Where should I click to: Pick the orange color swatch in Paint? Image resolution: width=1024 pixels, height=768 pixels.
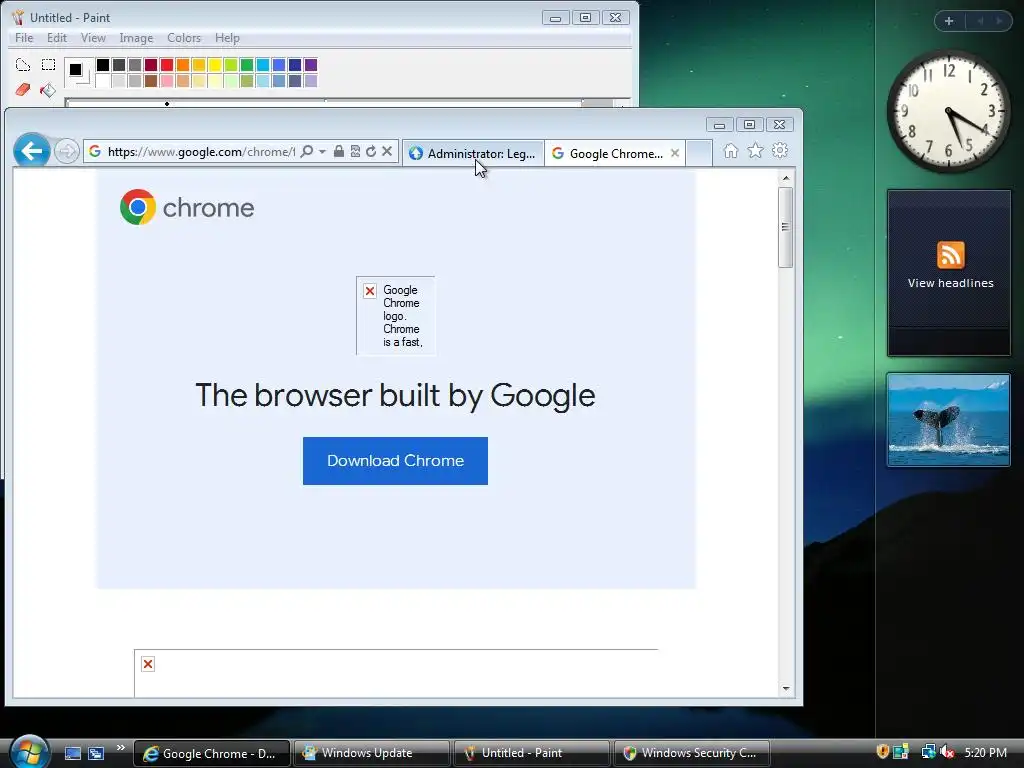click(183, 65)
